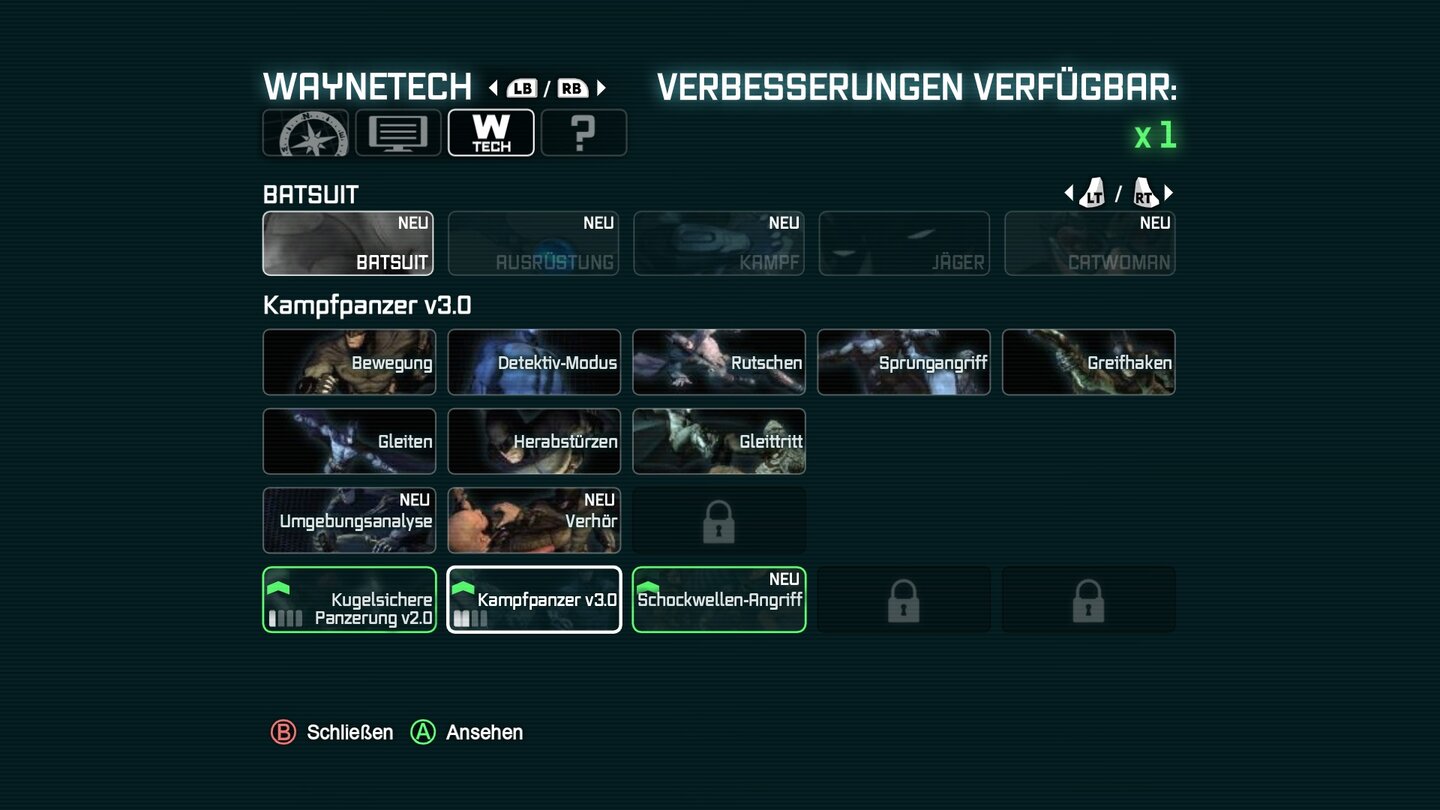The height and width of the screenshot is (810, 1440).
Task: Select the Kampf category tab
Action: [719, 243]
